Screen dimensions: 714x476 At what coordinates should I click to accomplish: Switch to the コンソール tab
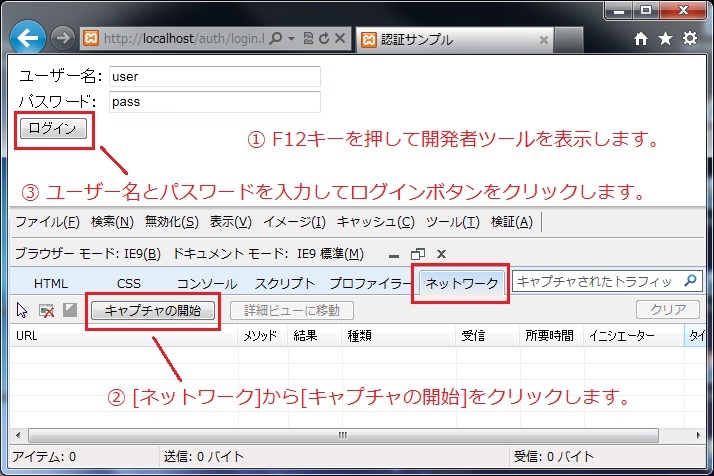coord(207,283)
